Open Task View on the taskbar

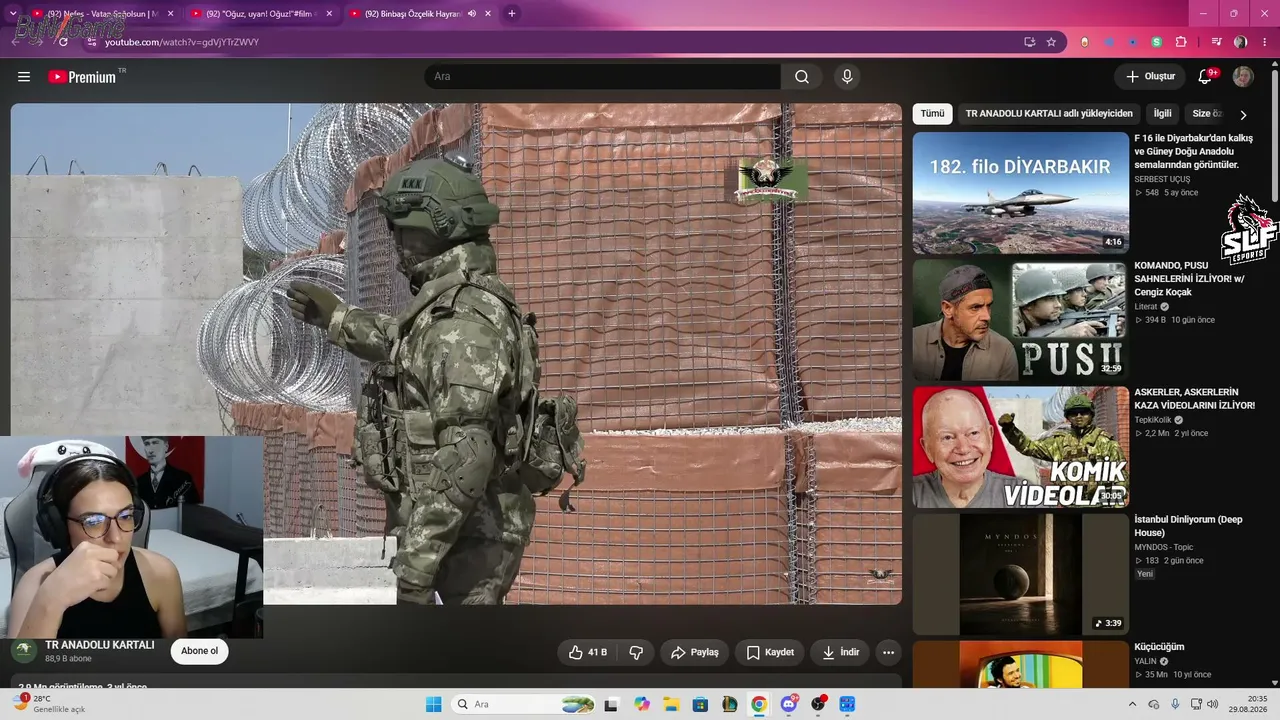click(x=611, y=704)
